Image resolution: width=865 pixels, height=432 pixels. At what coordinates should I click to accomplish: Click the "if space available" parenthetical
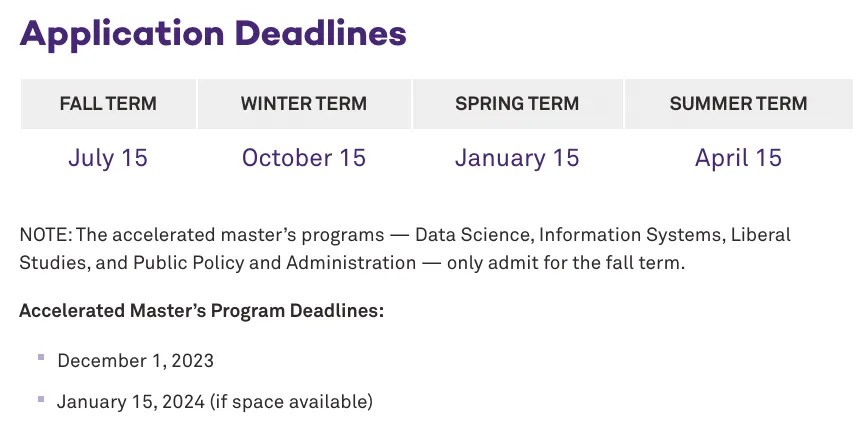pos(291,402)
